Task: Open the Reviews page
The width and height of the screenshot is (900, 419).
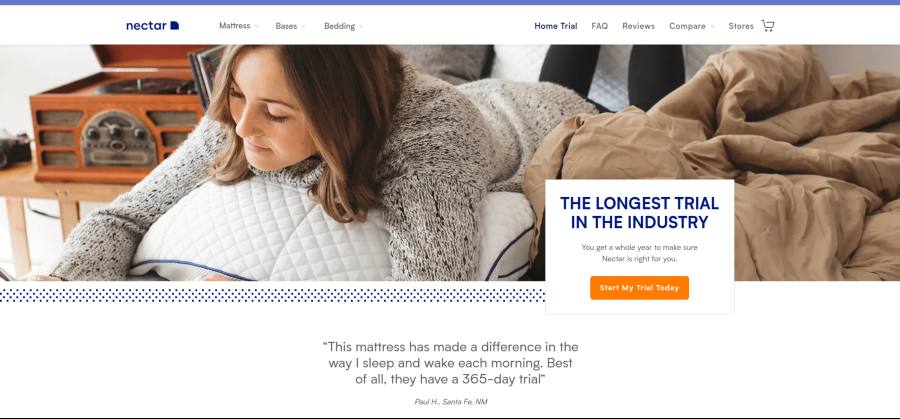Action: coord(638,26)
